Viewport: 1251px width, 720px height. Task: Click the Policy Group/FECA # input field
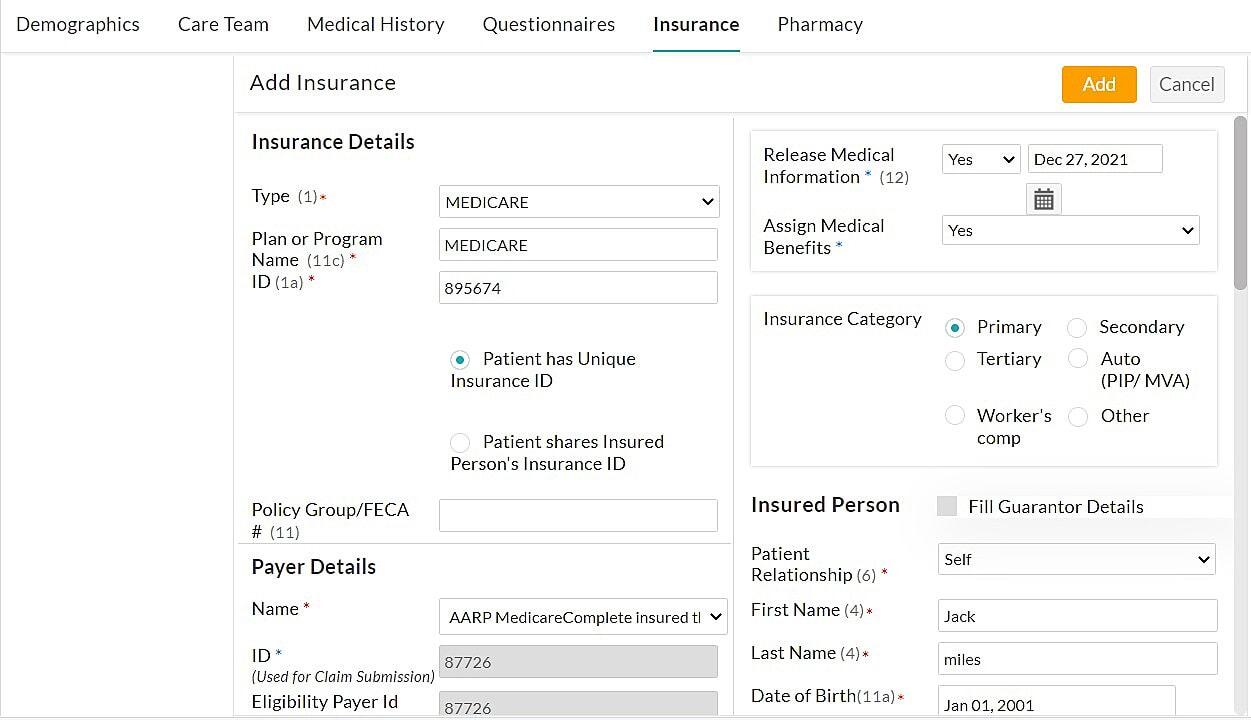click(578, 515)
